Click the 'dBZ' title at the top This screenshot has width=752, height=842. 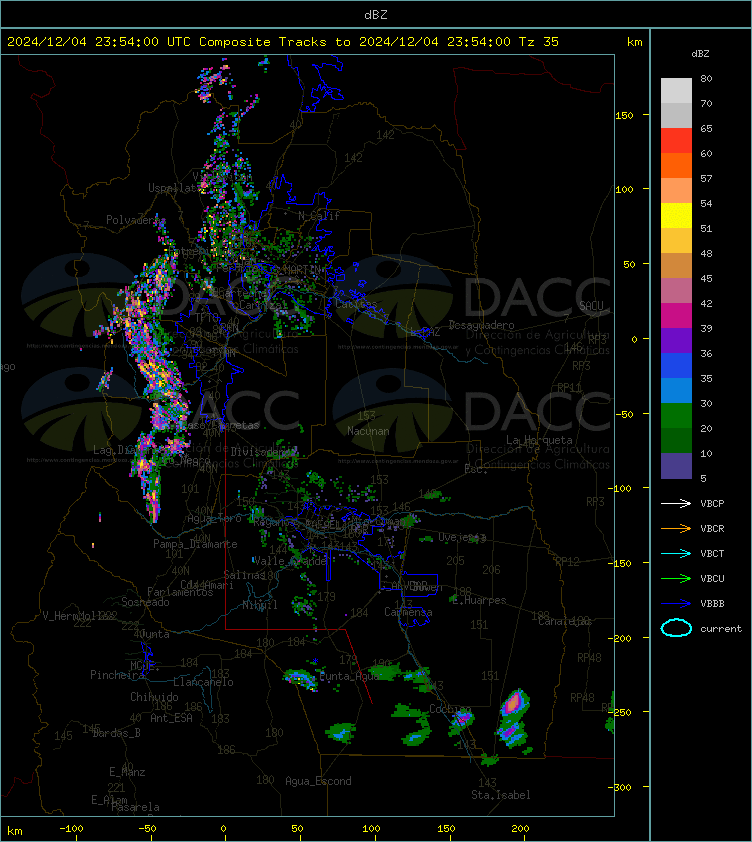[375, 15]
